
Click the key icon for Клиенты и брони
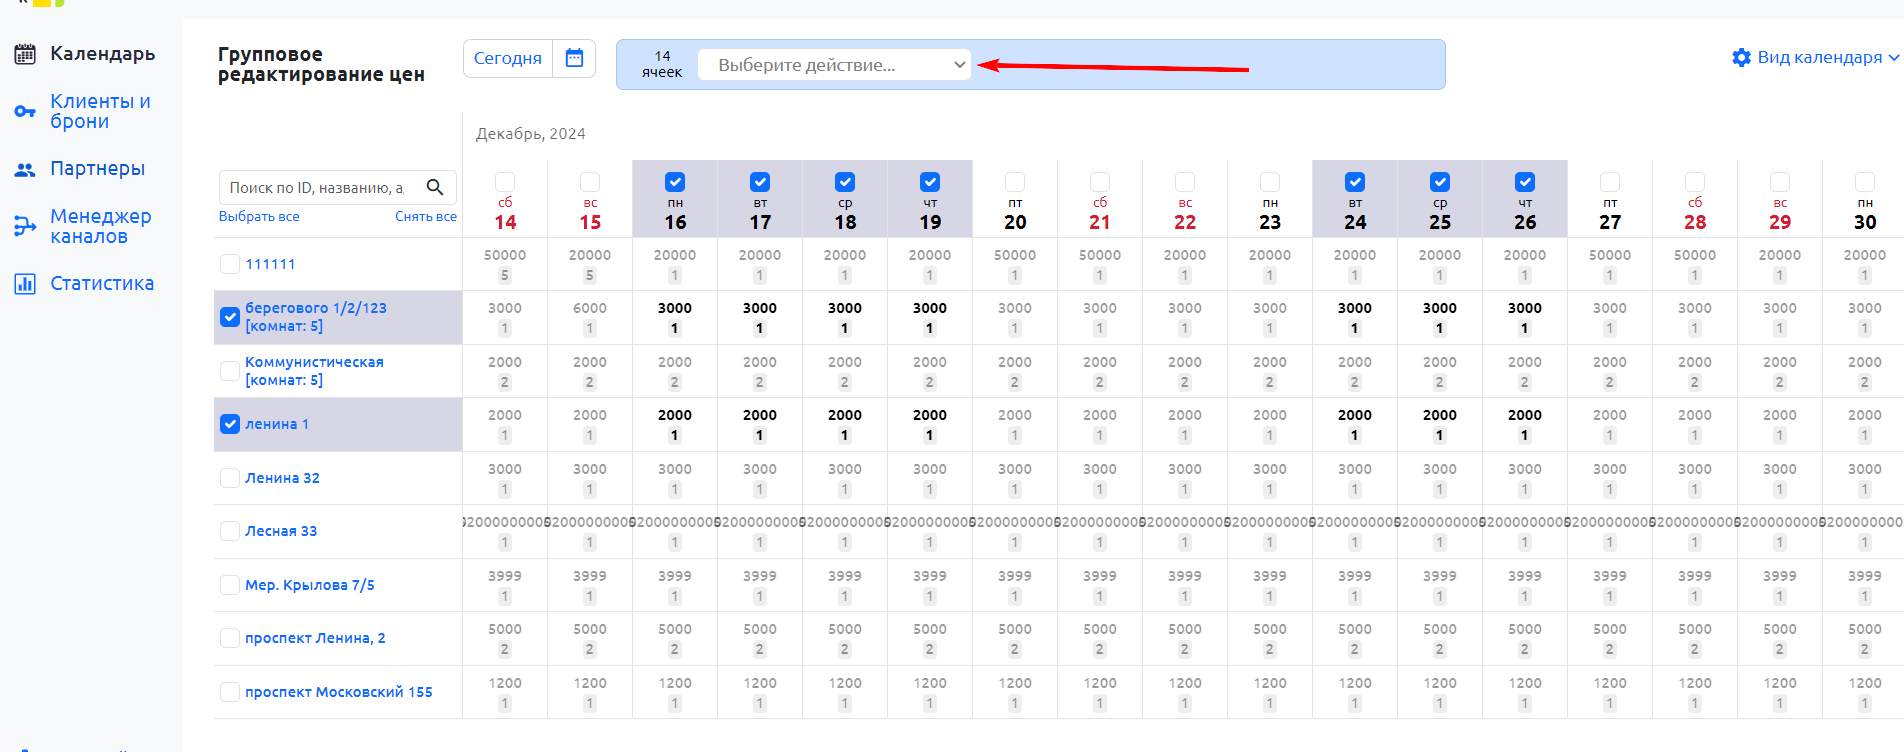click(25, 111)
